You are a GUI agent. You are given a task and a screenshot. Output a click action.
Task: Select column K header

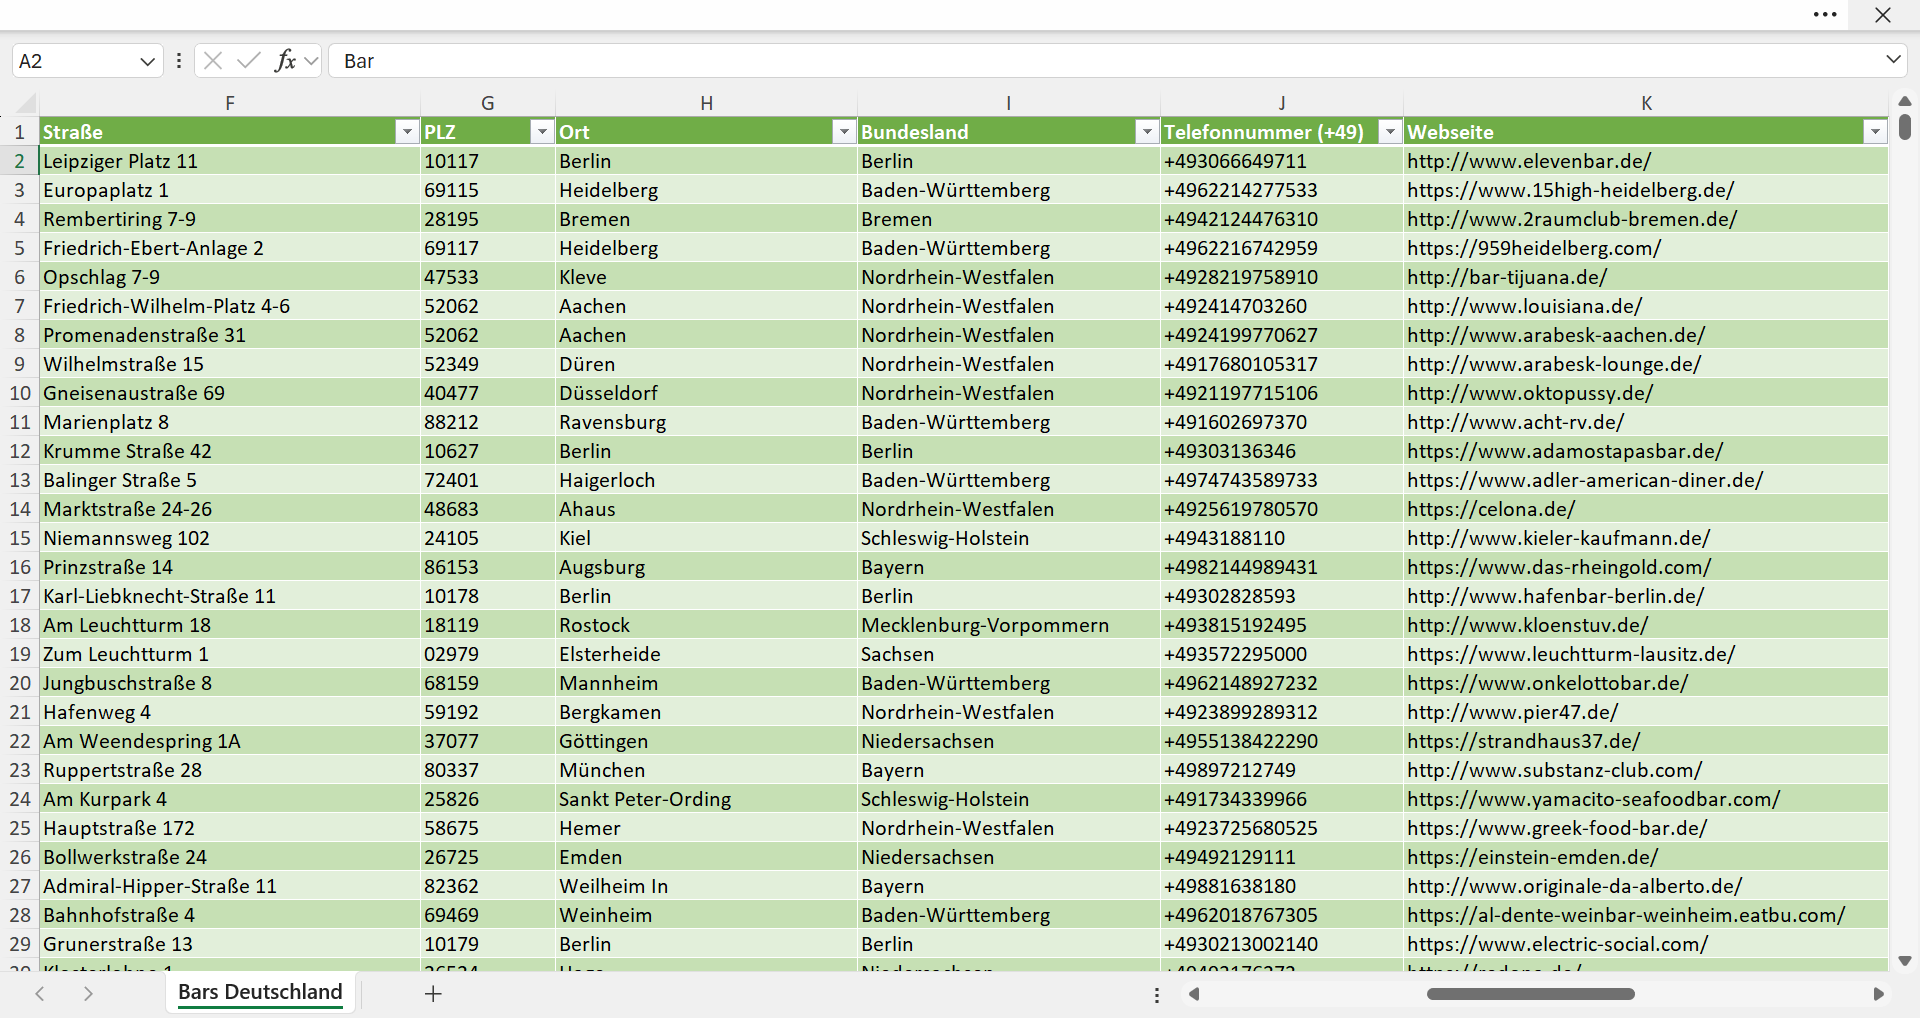pos(1646,103)
